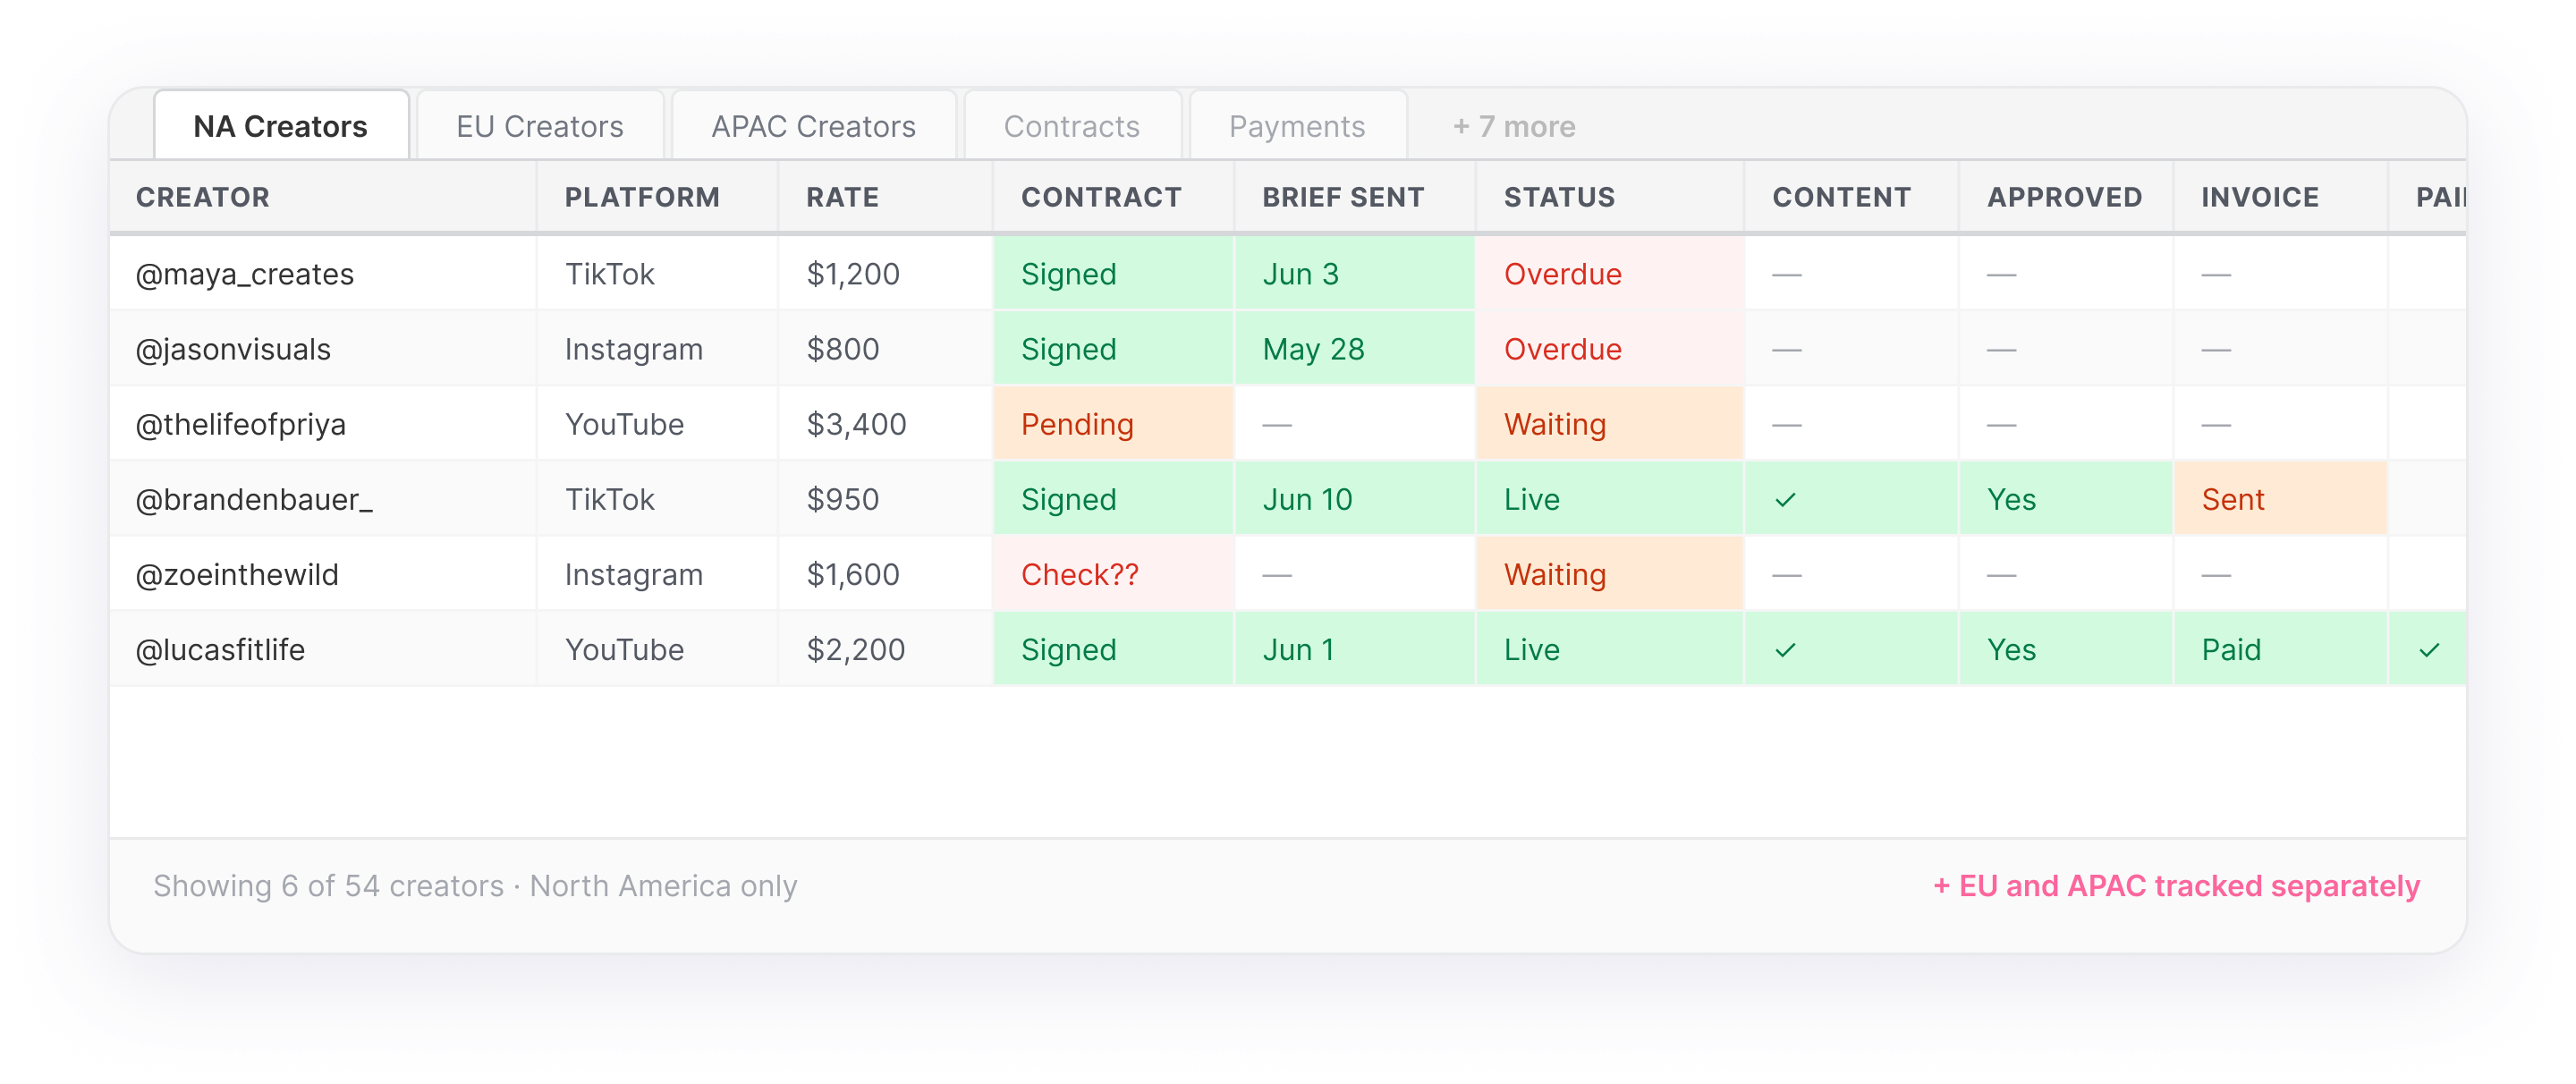Click the content checkmark for @lucasfitlife
Viewport: 2576px width, 1084px height.
[1785, 650]
